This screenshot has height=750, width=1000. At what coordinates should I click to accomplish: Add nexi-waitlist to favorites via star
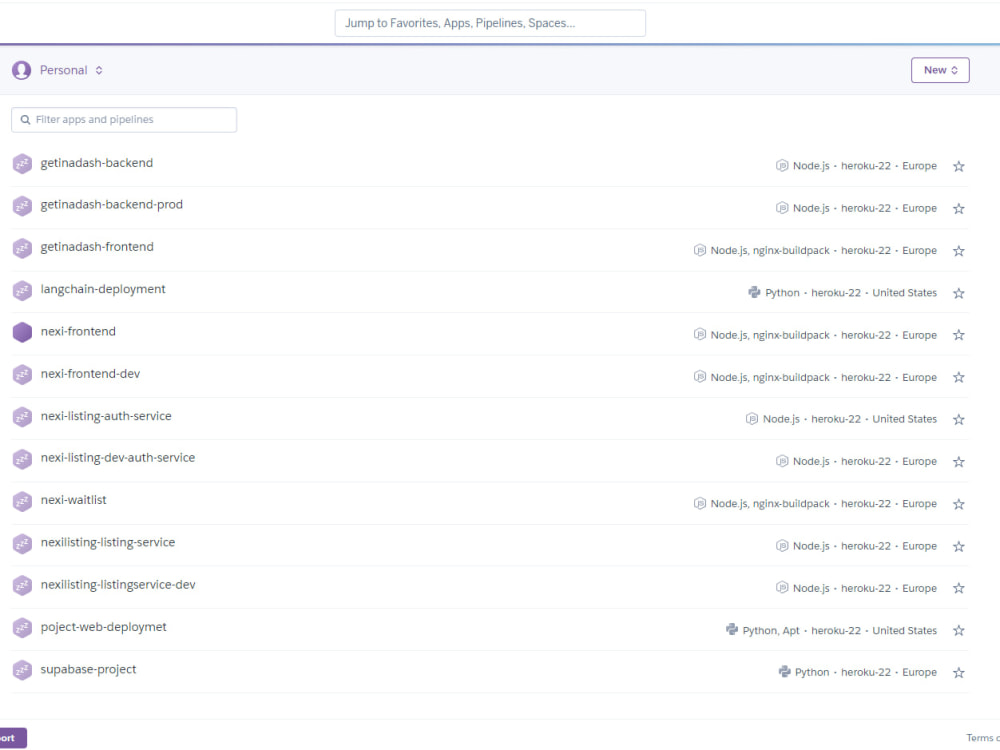click(x=959, y=504)
